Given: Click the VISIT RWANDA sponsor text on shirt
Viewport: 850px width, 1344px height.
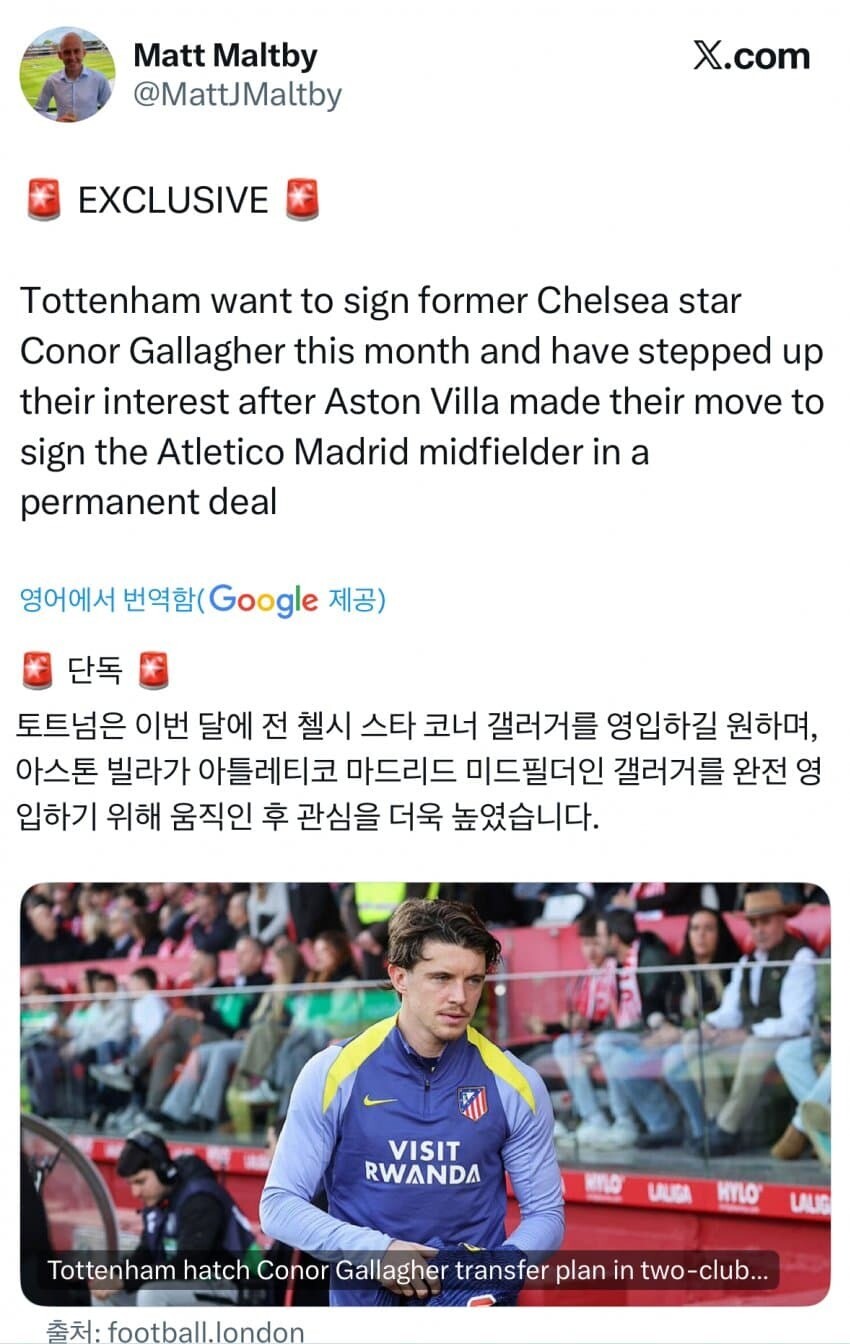Looking at the screenshot, I should coord(422,1161).
